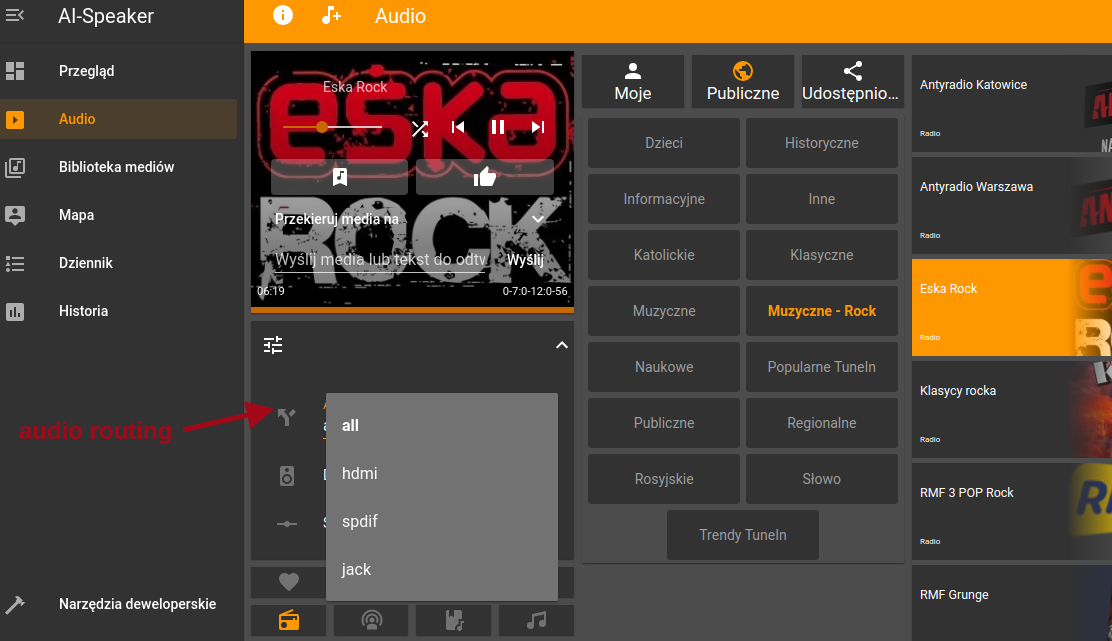Viewport: 1112px width, 641px height.
Task: Toggle shuffle on the Eska Rock player
Action: point(420,128)
